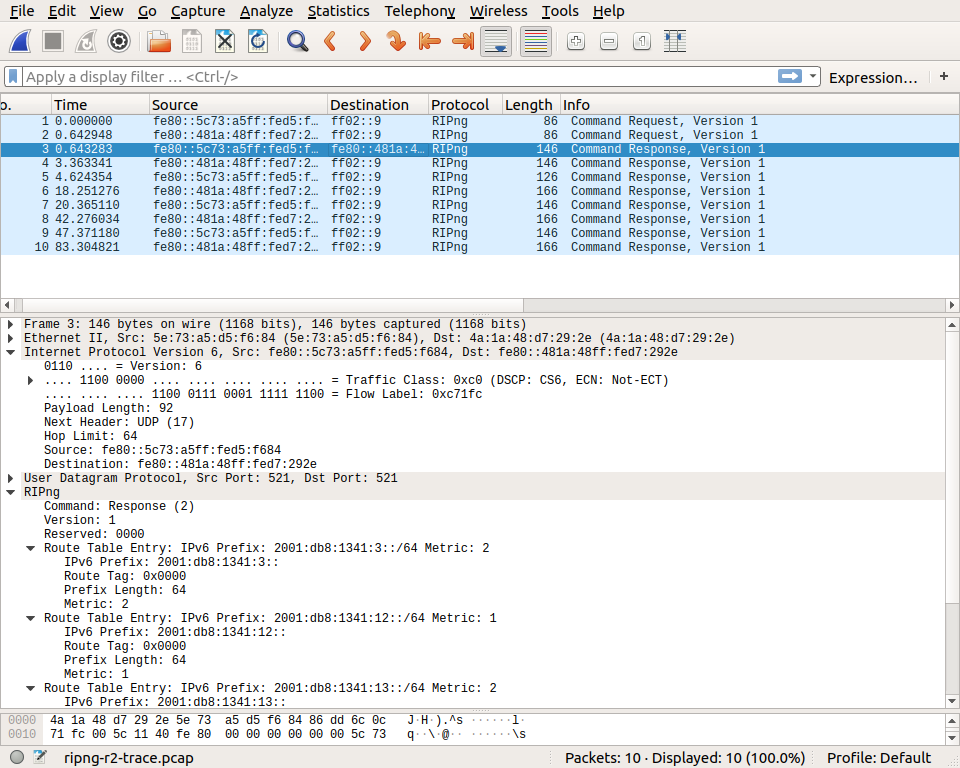Viewport: 960px width, 768px height.
Task: Zoom out of packet text
Action: tap(609, 42)
